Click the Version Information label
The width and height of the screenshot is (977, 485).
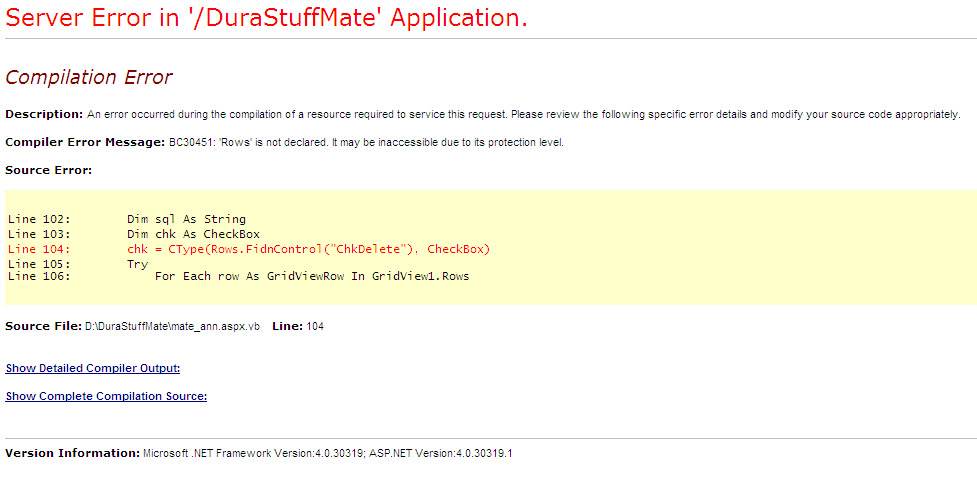[73, 453]
